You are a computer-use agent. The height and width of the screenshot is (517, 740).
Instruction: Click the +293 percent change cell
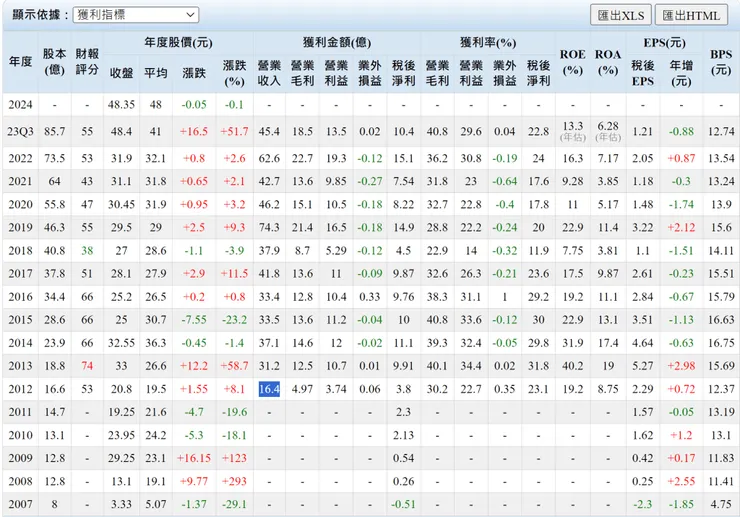[x=234, y=481]
